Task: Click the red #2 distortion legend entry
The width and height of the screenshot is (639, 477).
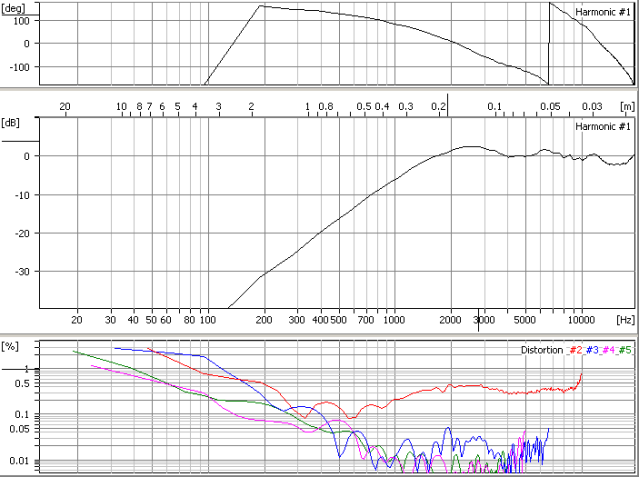Action: tap(576, 350)
